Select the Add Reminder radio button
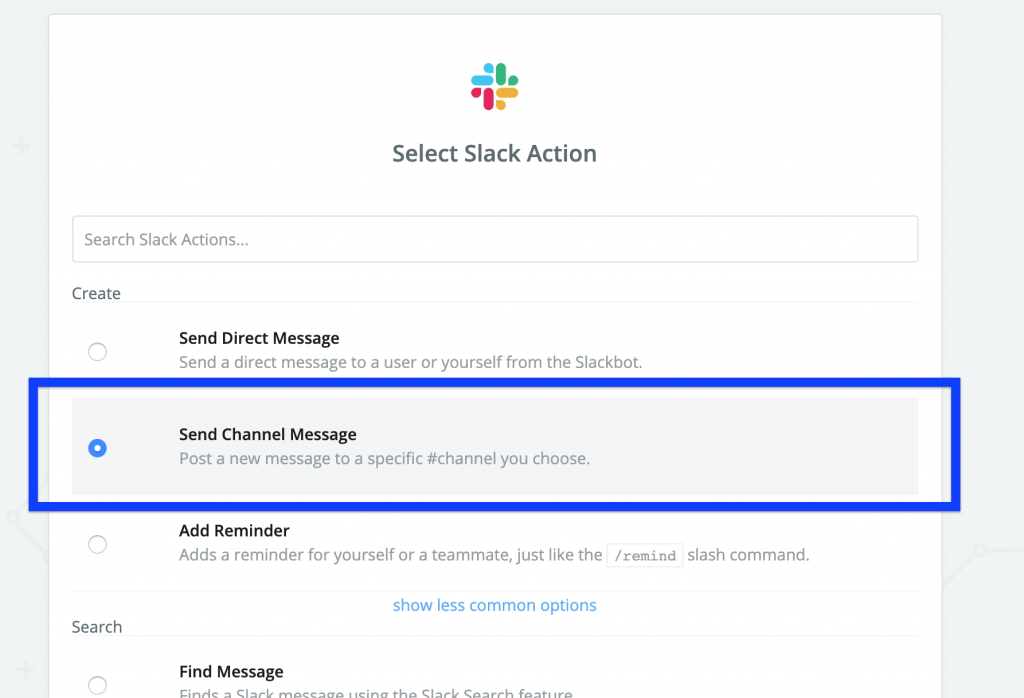 pos(97,544)
